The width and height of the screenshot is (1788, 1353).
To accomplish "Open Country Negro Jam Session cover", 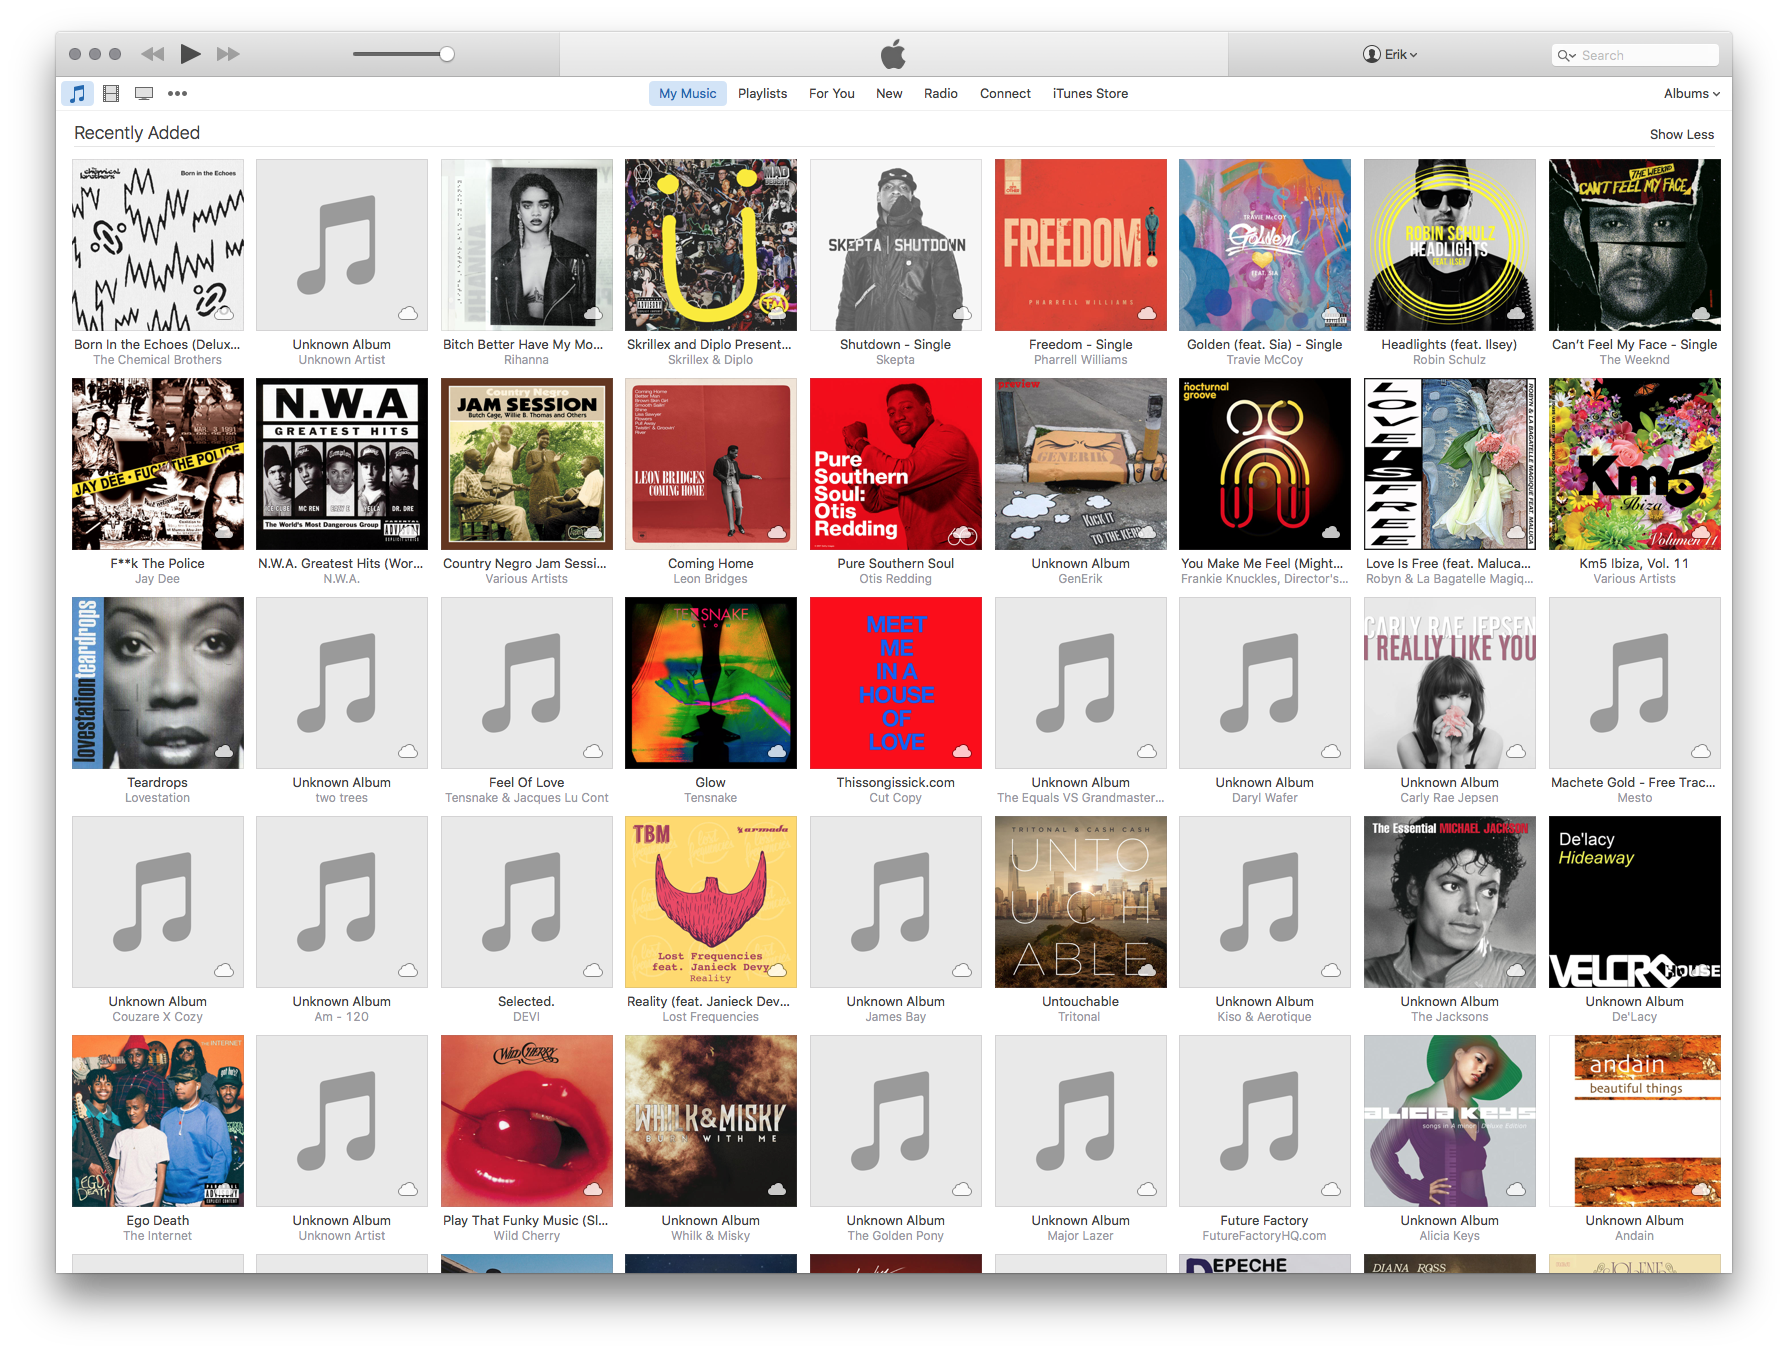I will tap(527, 464).
